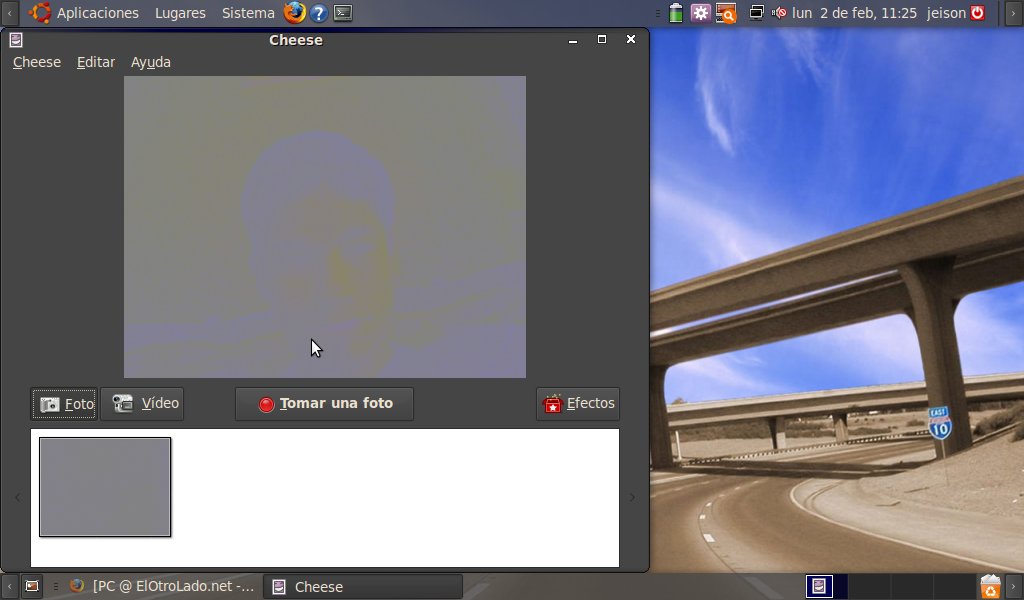Minimize the Cheese window
The height and width of the screenshot is (600, 1024).
(x=573, y=40)
